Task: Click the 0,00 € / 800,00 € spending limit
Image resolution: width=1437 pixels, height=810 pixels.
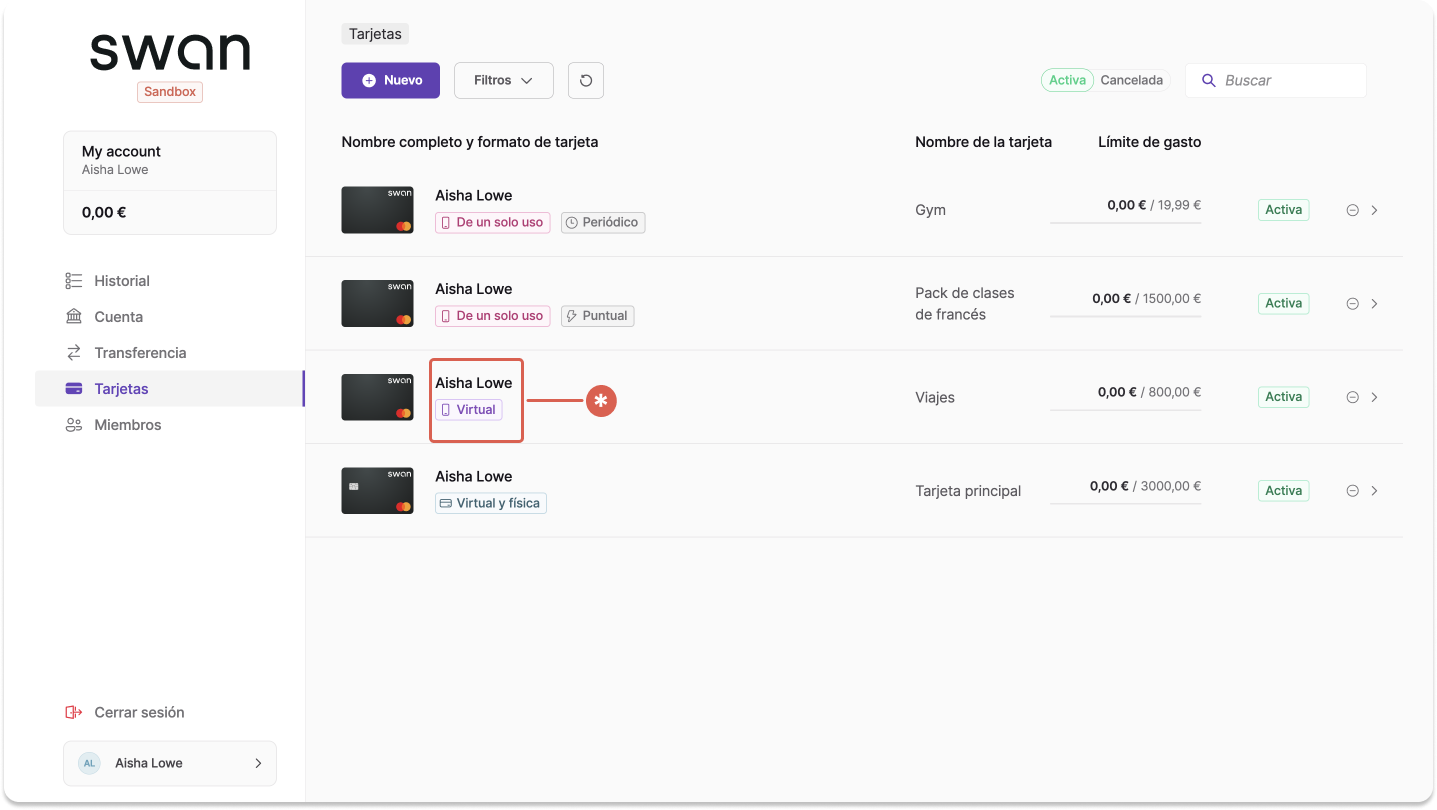Action: (1149, 392)
